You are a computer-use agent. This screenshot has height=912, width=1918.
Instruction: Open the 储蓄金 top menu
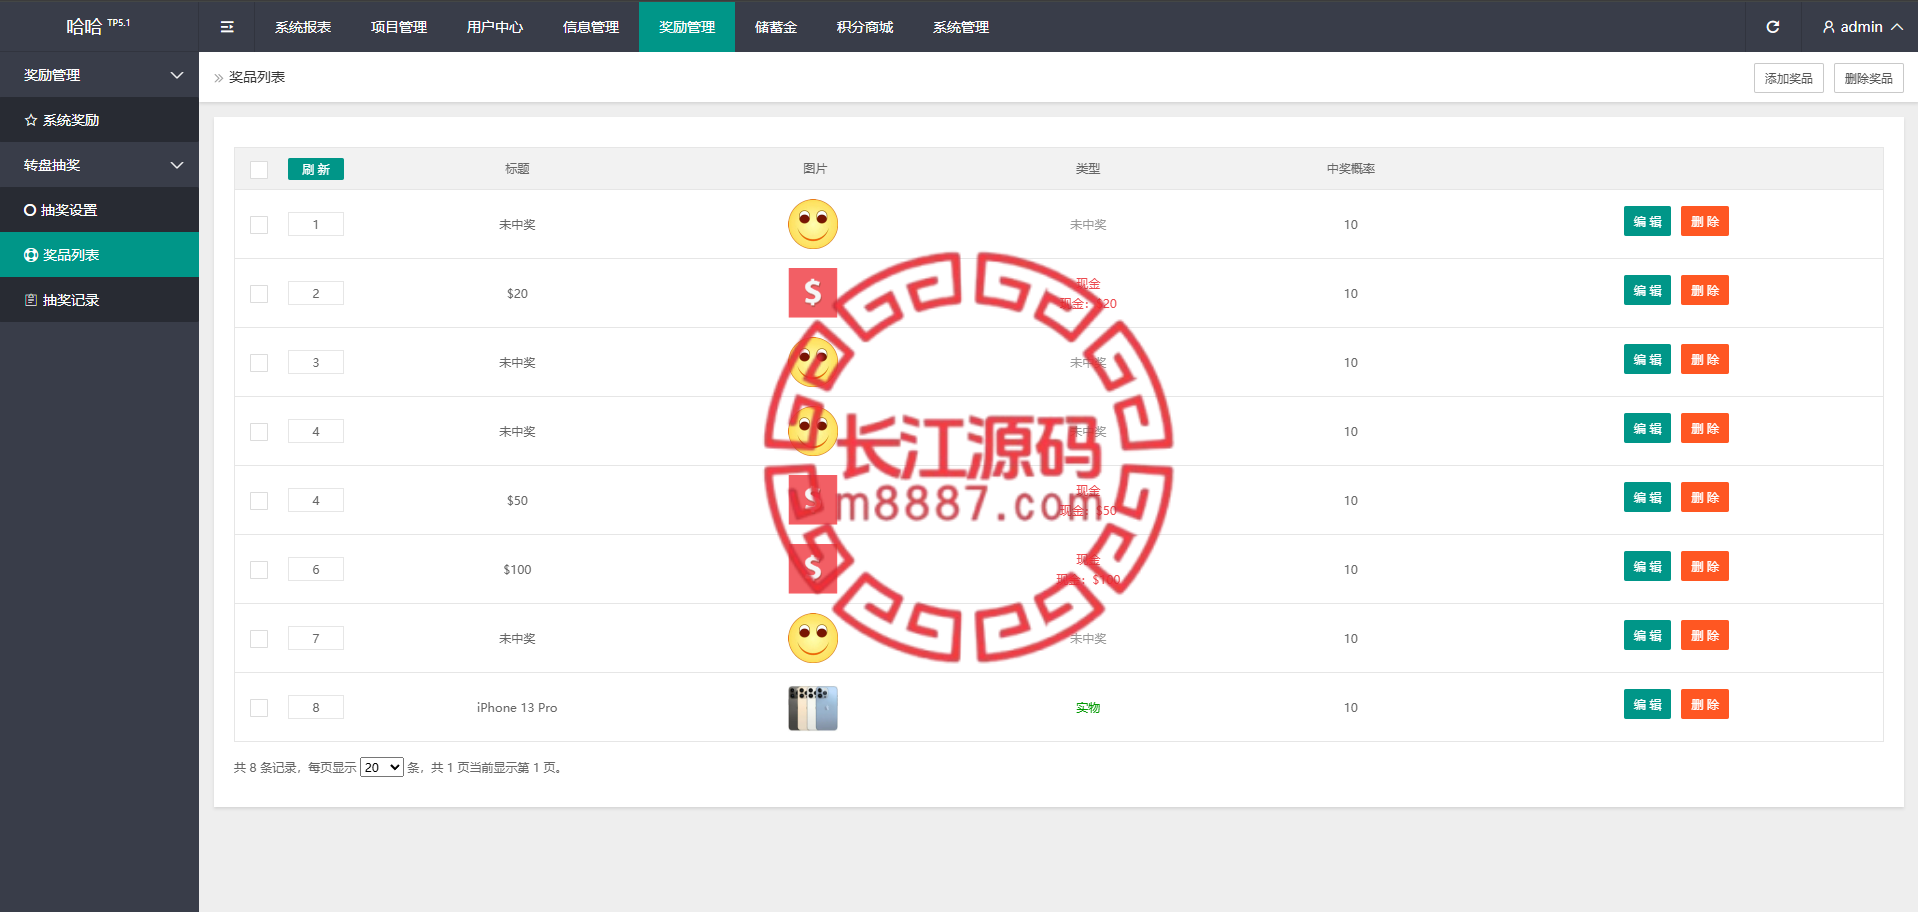tap(776, 27)
